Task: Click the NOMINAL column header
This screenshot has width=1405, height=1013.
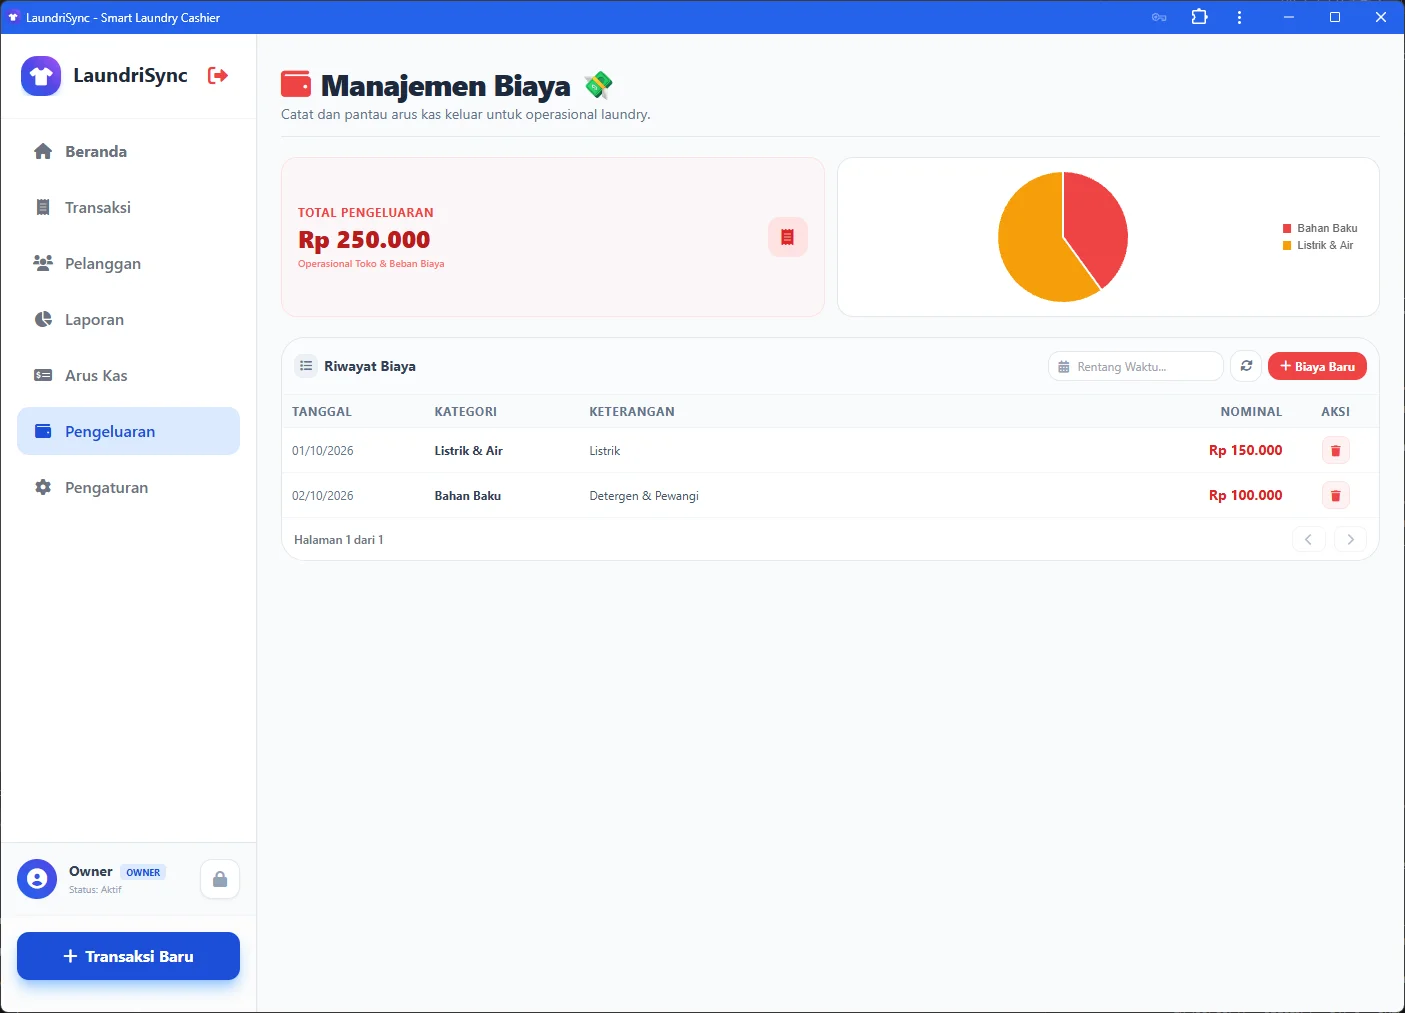Action: (x=1251, y=411)
